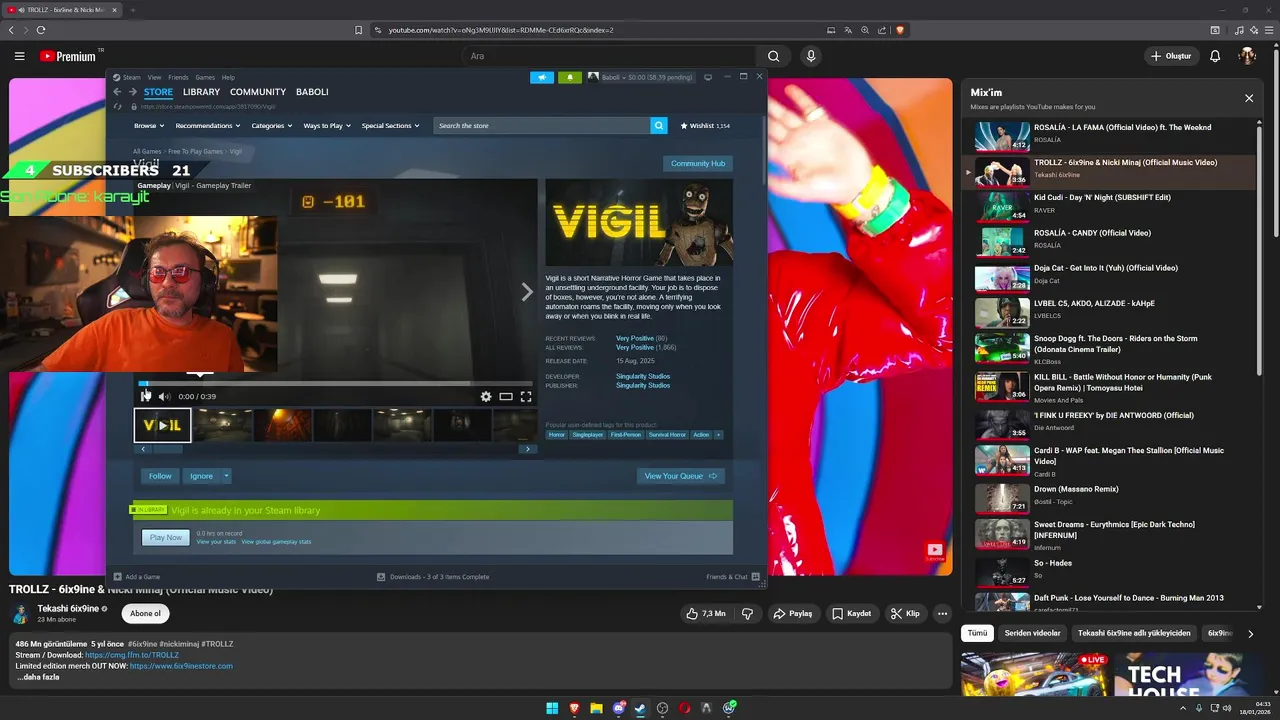Image resolution: width=1280 pixels, height=720 pixels.
Task: Click the Paylaş share button
Action: [x=793, y=613]
